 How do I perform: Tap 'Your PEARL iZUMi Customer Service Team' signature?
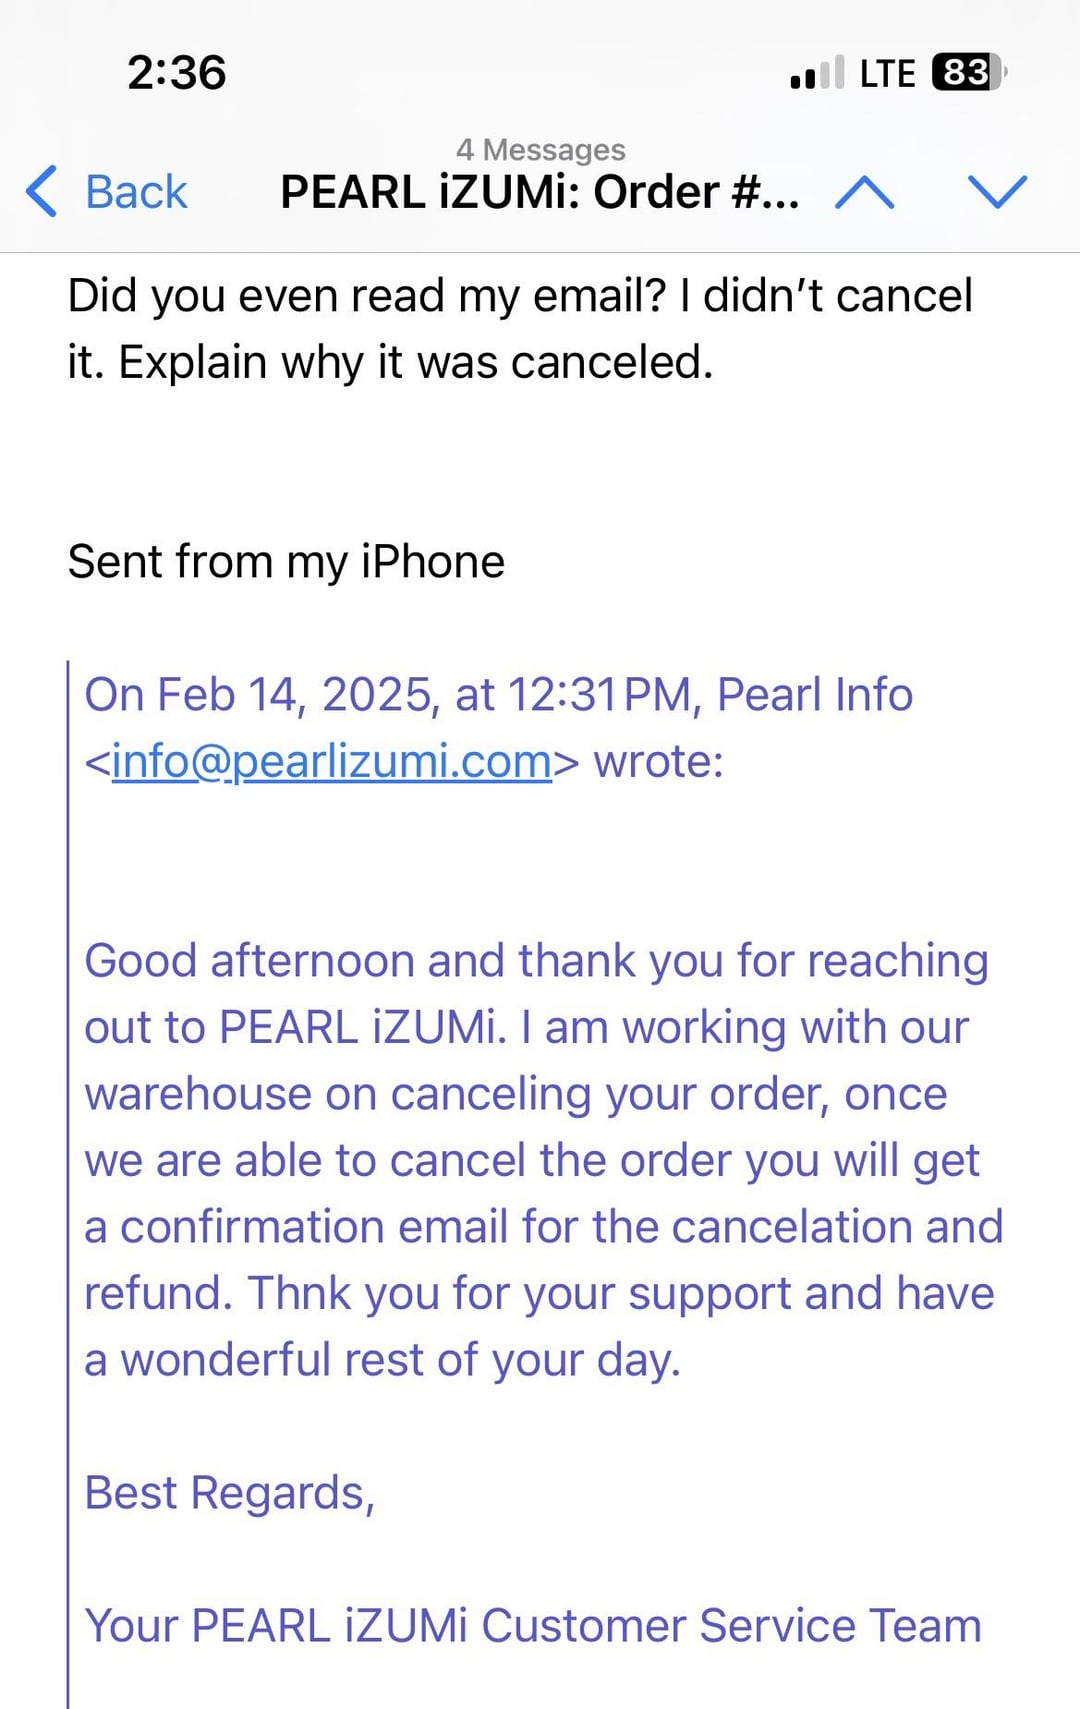(533, 1626)
